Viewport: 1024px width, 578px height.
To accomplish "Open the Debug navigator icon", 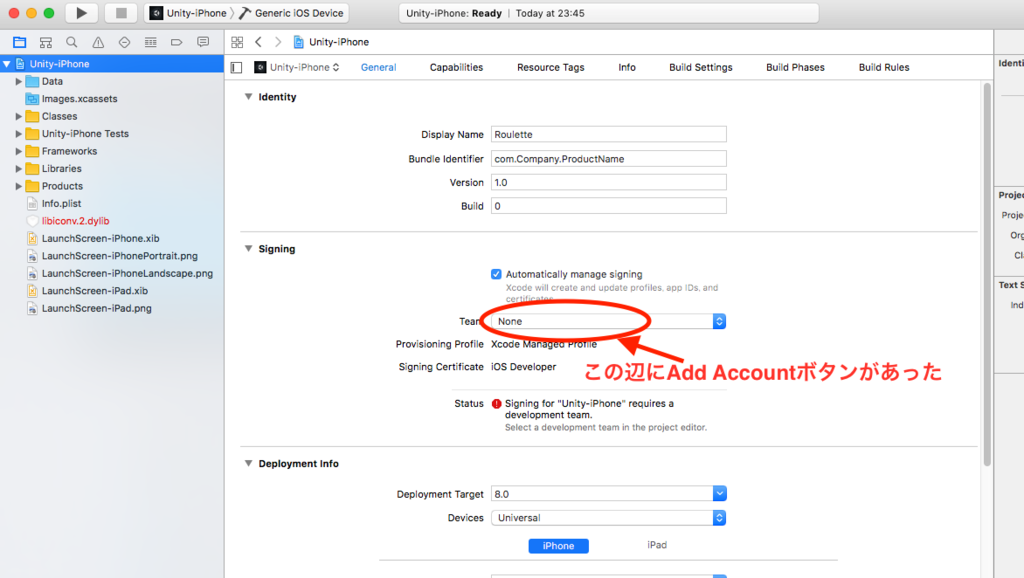I will (150, 42).
